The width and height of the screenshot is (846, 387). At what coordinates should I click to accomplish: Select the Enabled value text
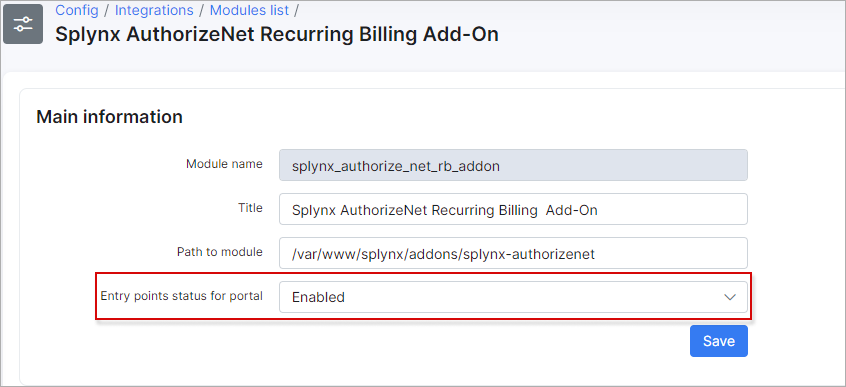pos(318,297)
